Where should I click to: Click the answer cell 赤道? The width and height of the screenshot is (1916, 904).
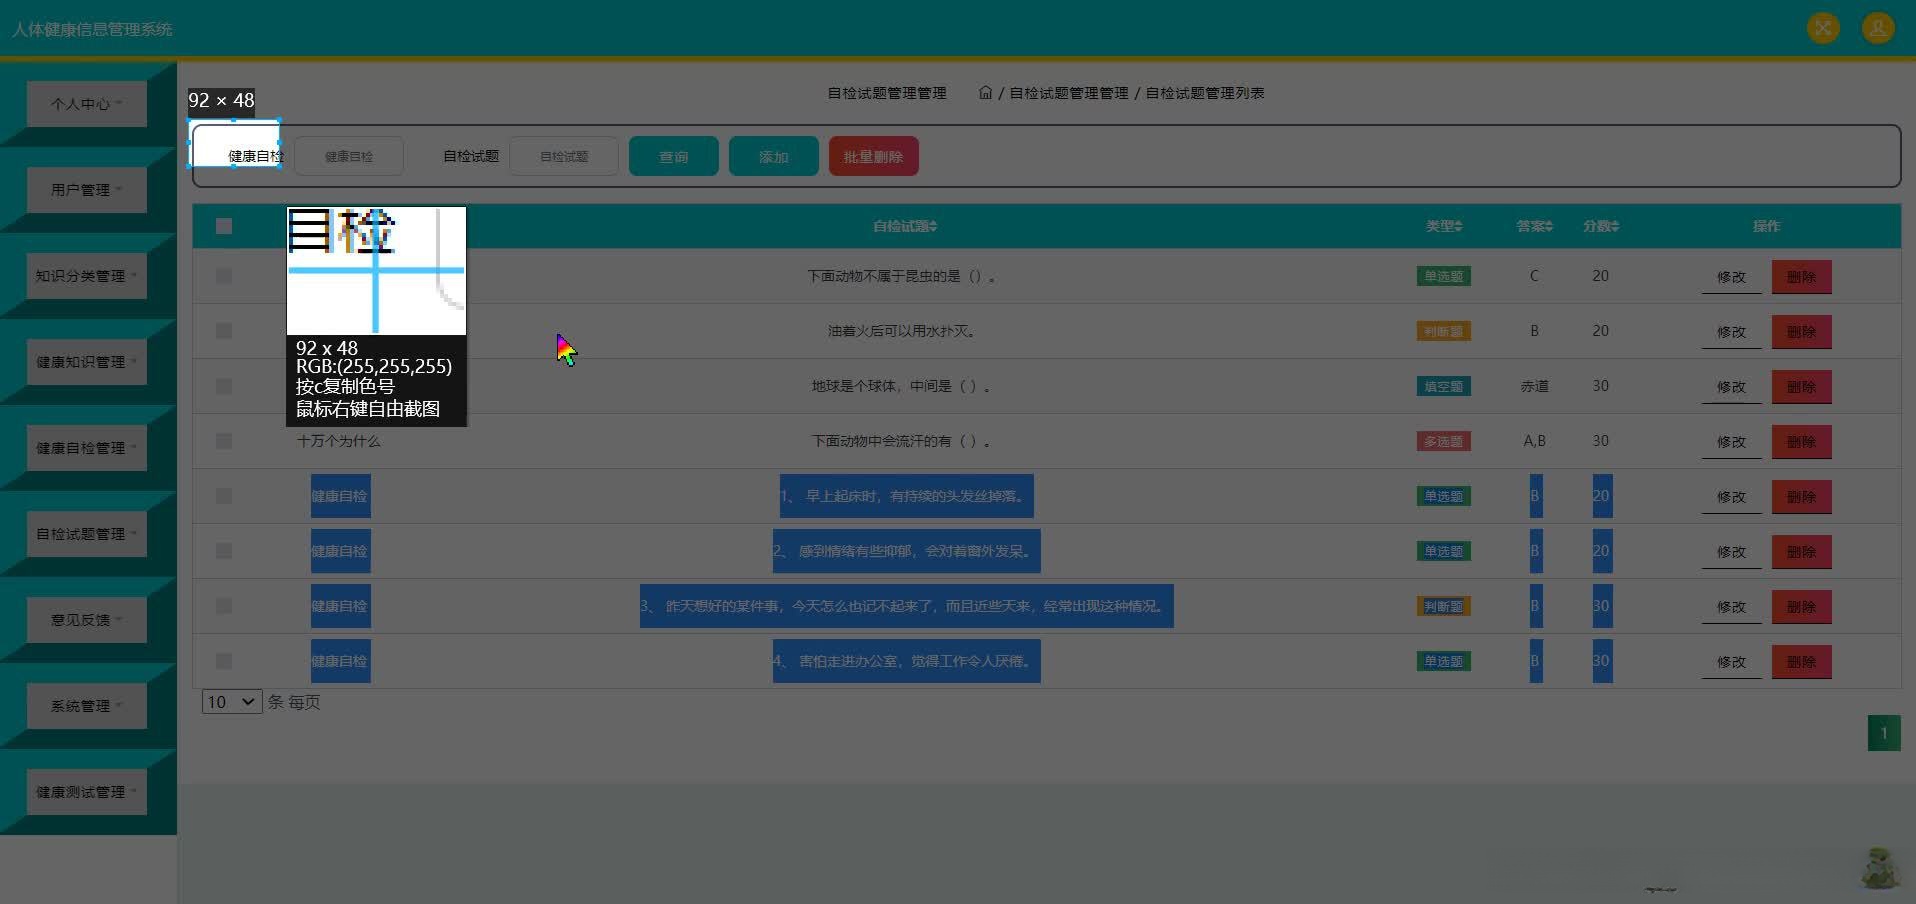[1534, 386]
